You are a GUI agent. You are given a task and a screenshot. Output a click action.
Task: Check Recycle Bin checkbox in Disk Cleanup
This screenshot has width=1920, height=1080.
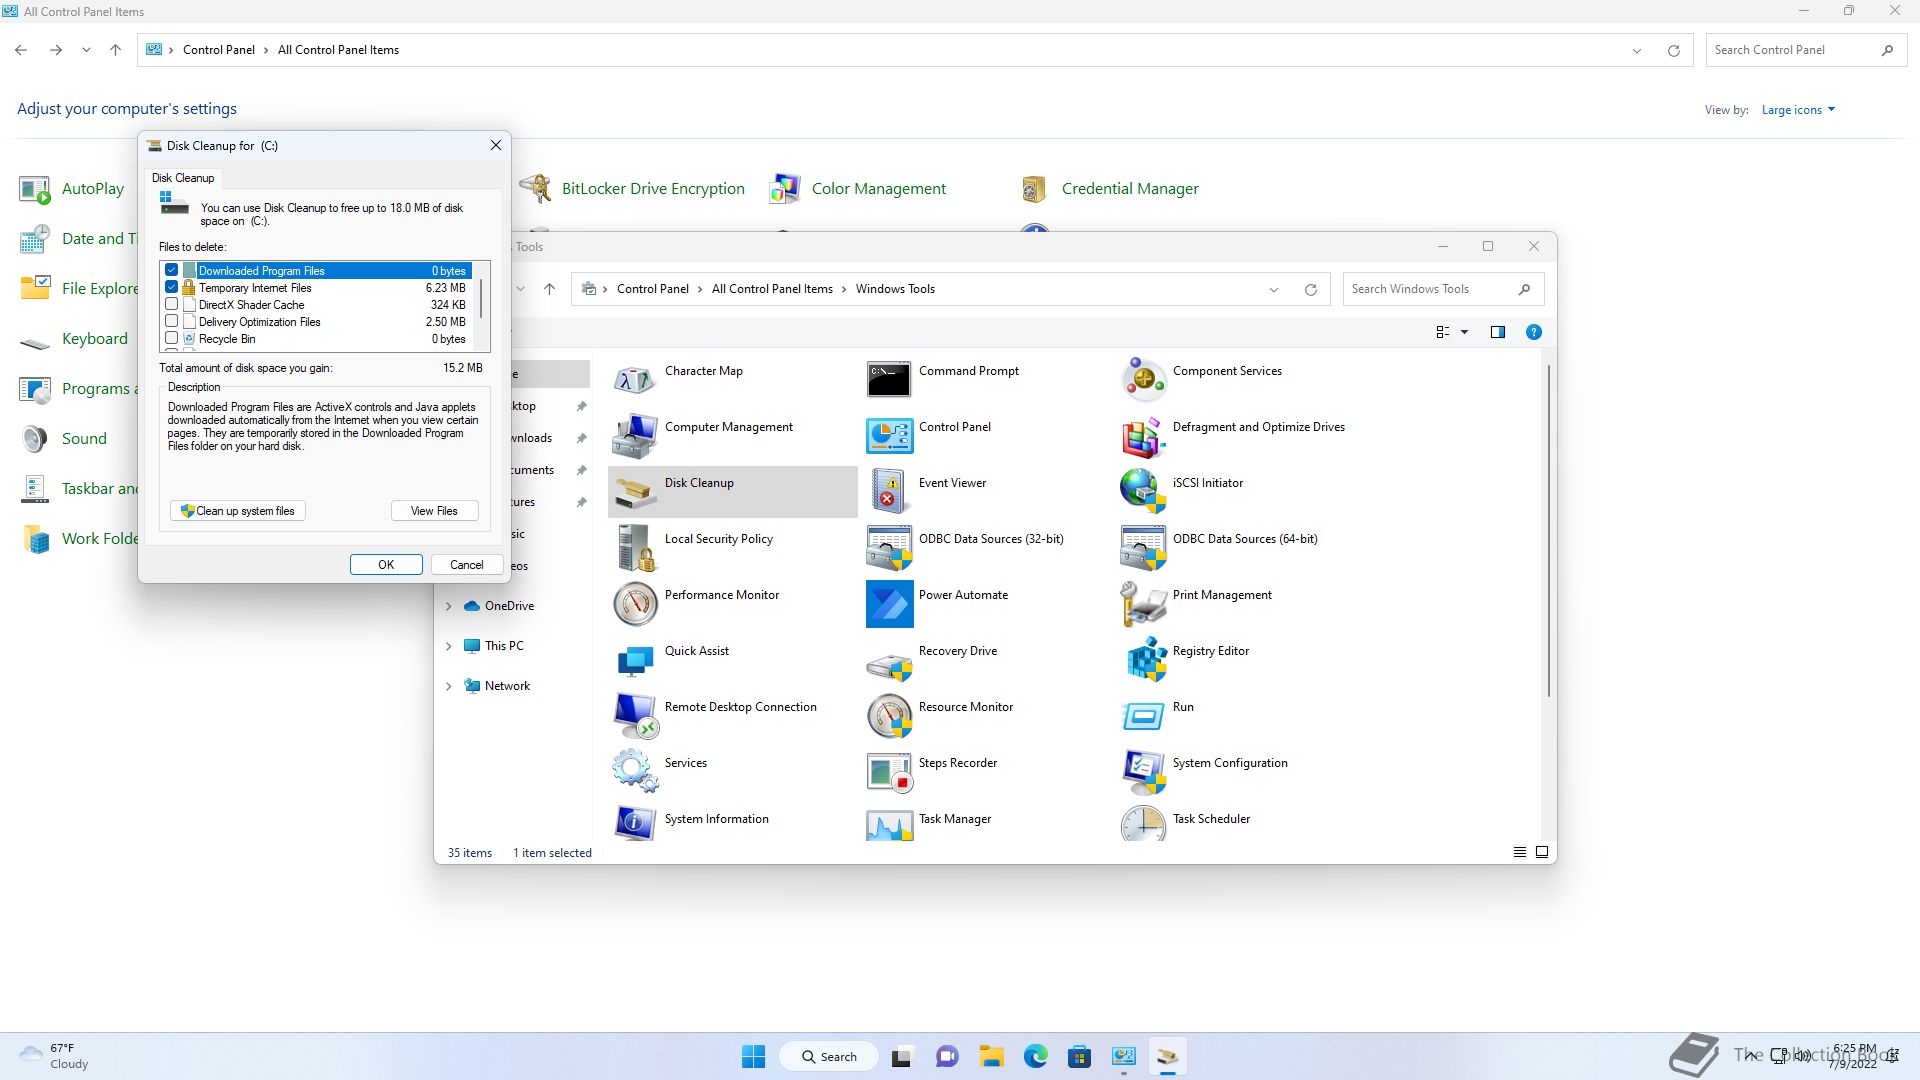tap(172, 339)
